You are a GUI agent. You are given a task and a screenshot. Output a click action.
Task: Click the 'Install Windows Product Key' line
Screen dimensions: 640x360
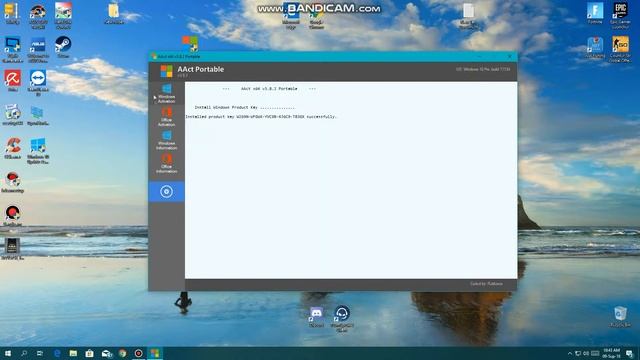click(244, 108)
